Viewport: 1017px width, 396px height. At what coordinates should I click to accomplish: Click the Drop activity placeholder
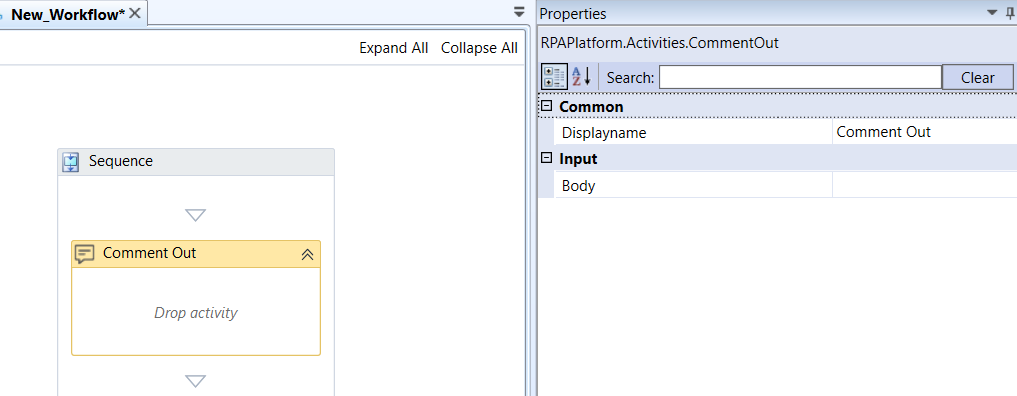point(196,312)
